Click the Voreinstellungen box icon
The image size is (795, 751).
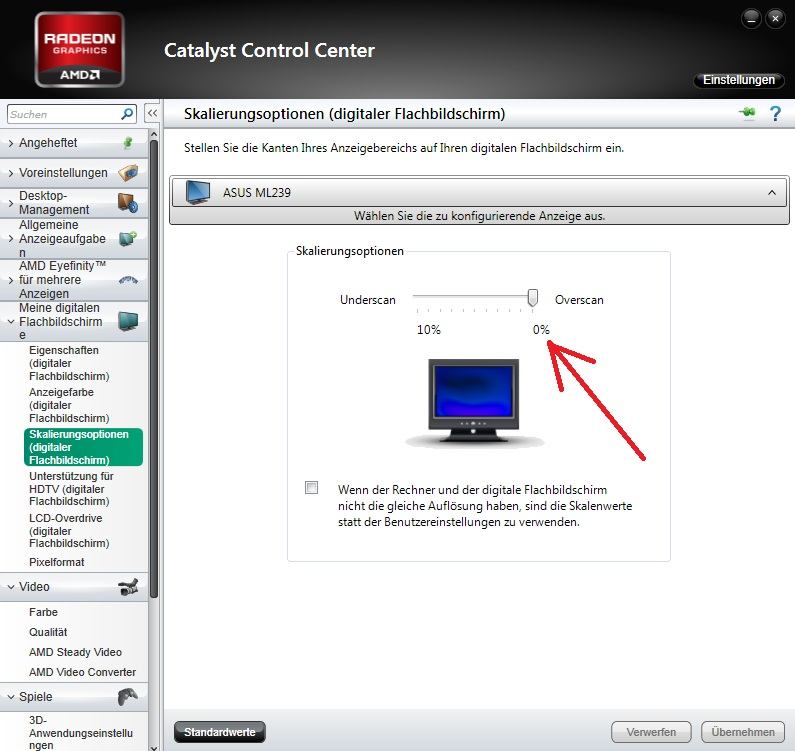click(x=128, y=173)
